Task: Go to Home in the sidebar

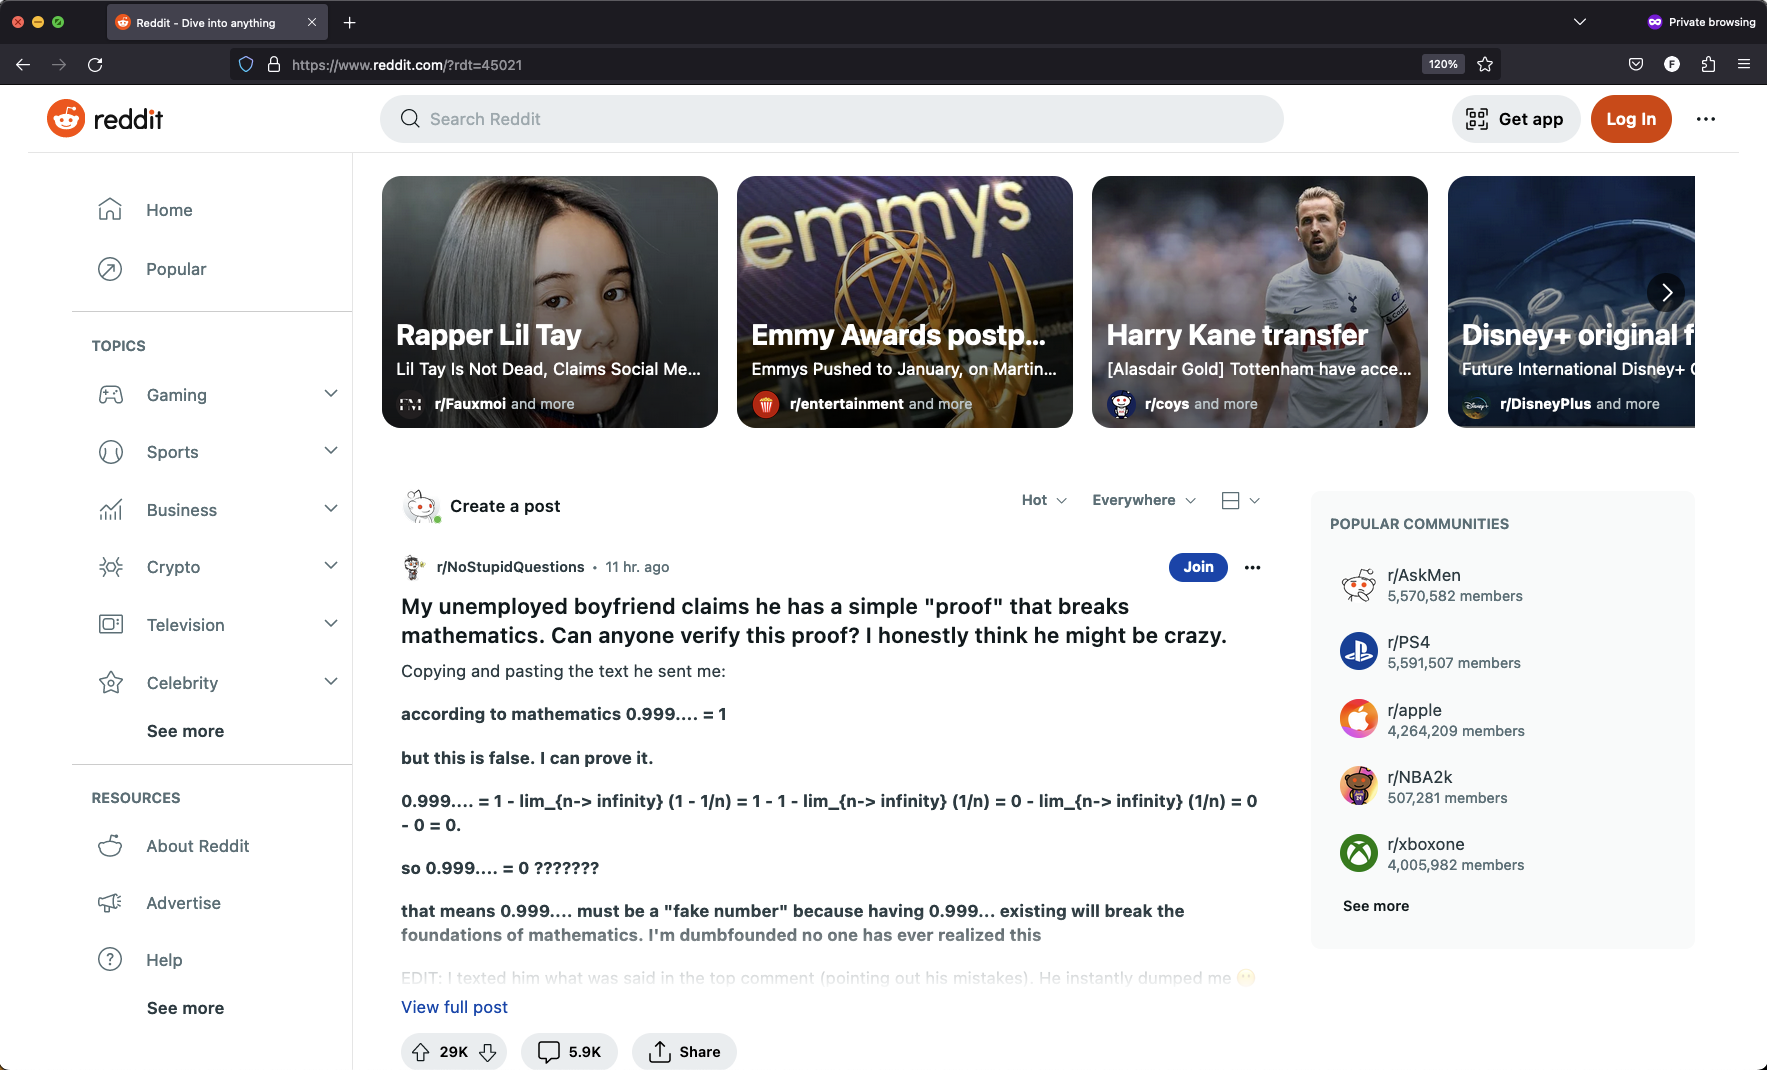Action: pos(169,210)
